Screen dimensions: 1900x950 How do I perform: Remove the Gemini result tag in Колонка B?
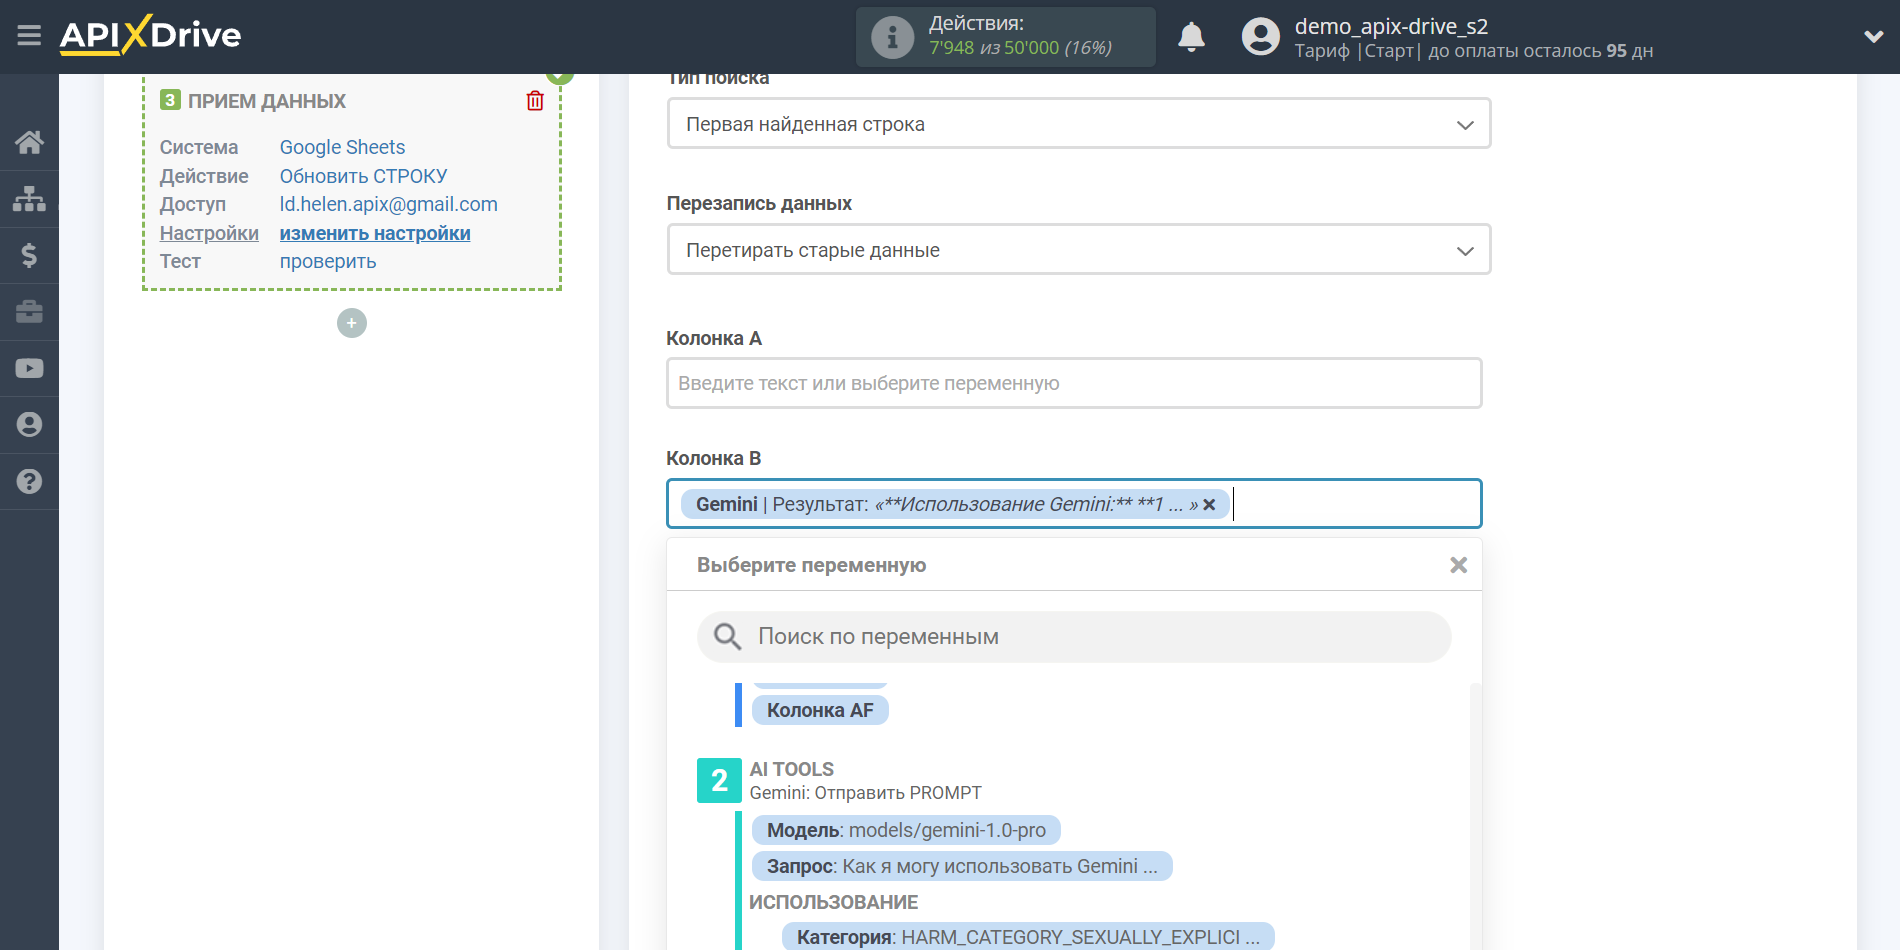[1209, 505]
